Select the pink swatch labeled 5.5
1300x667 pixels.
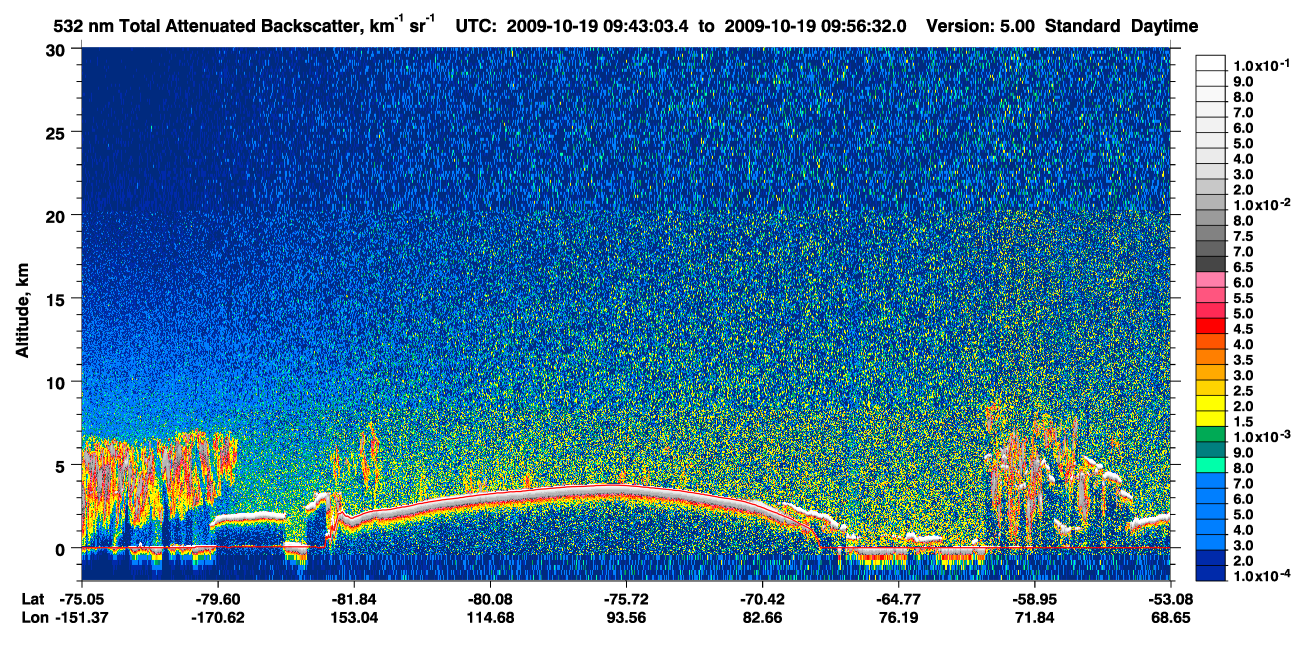pyautogui.click(x=1210, y=297)
